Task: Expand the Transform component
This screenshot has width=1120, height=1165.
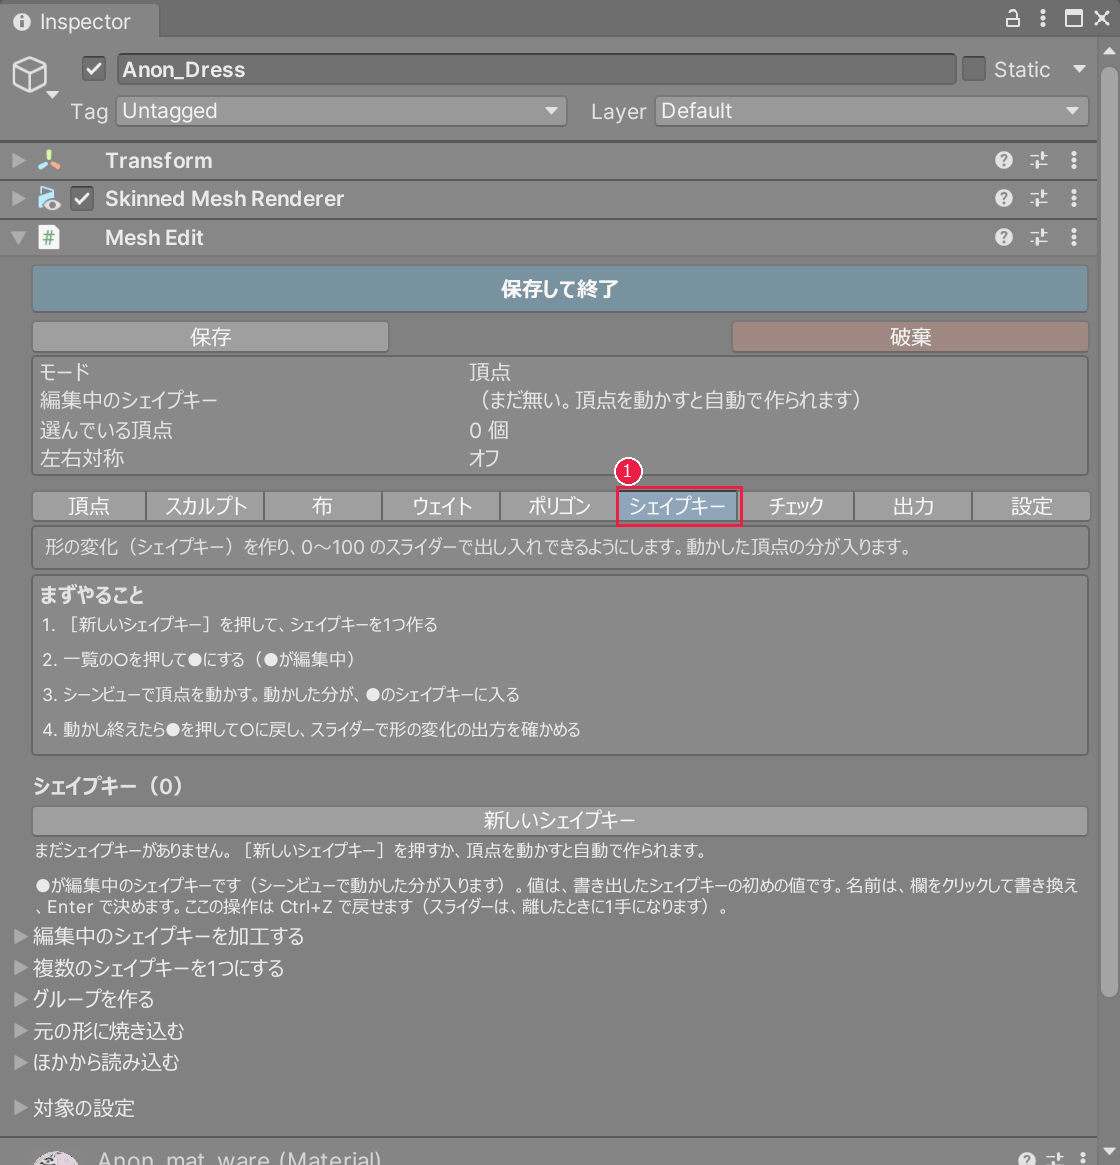Action: pos(19,160)
